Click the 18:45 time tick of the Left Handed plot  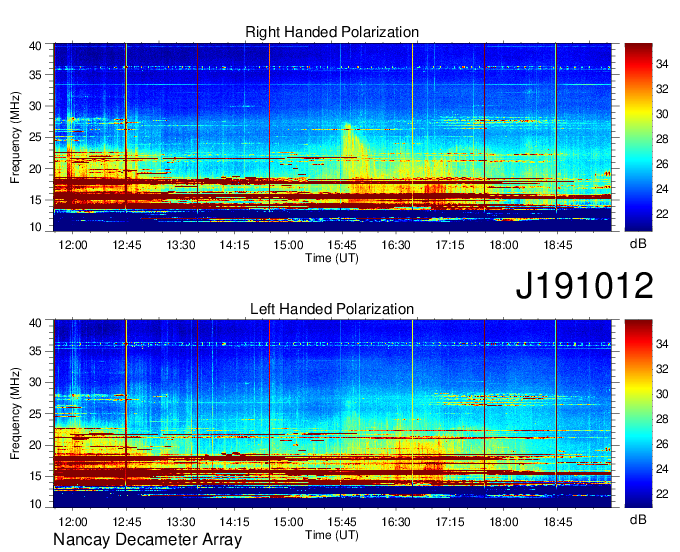[x=558, y=522]
